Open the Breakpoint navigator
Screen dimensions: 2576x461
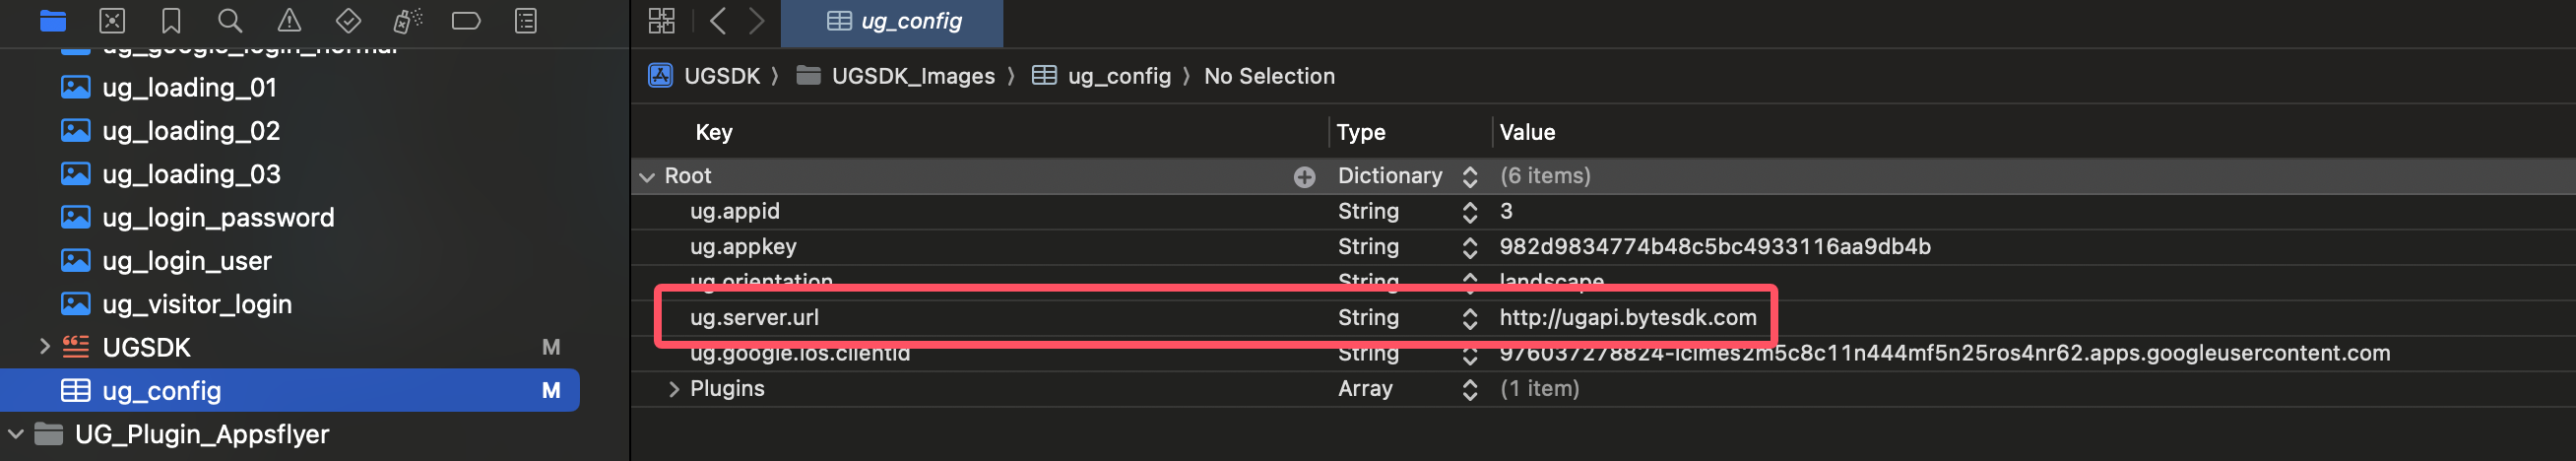point(466,21)
